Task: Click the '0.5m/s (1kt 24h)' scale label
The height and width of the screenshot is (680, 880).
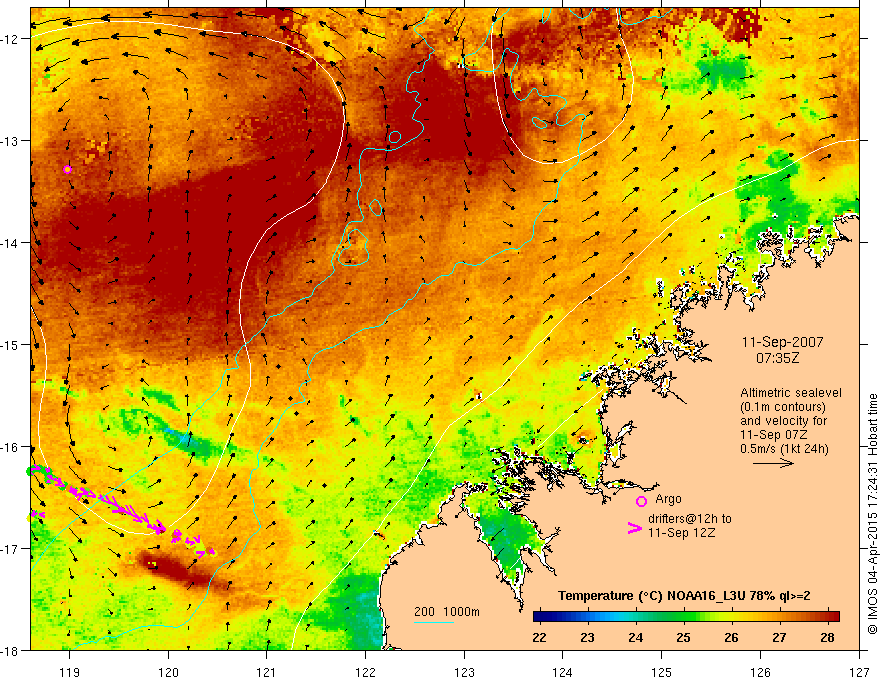Action: [x=784, y=449]
